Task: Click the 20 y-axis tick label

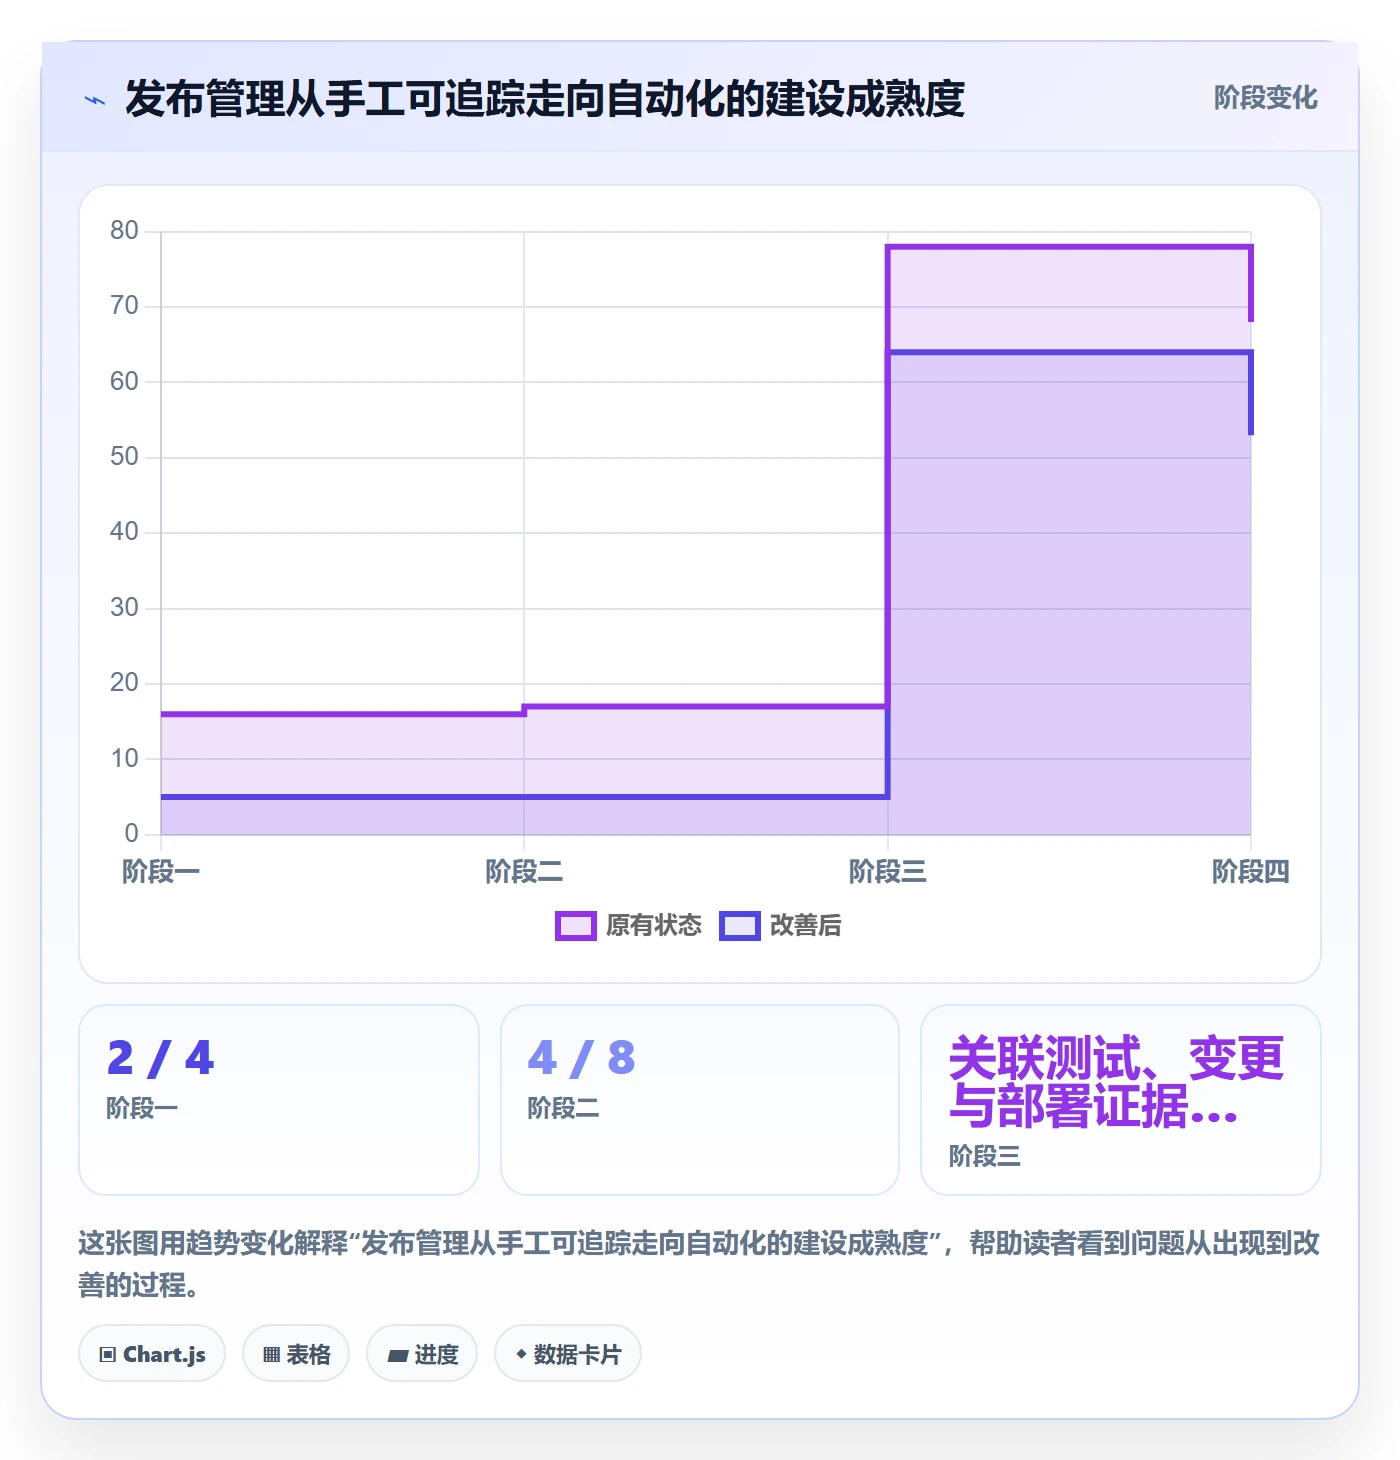Action: [125, 683]
